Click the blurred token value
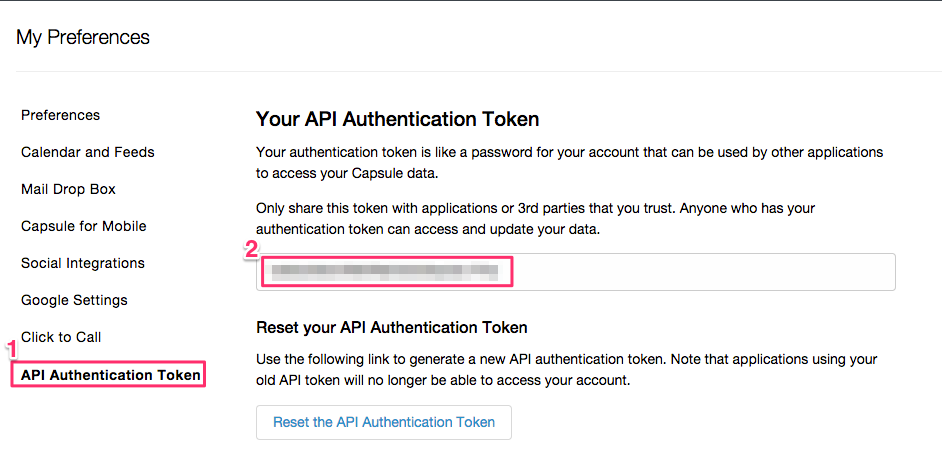Screen dimensions: 942x475 (x=385, y=271)
